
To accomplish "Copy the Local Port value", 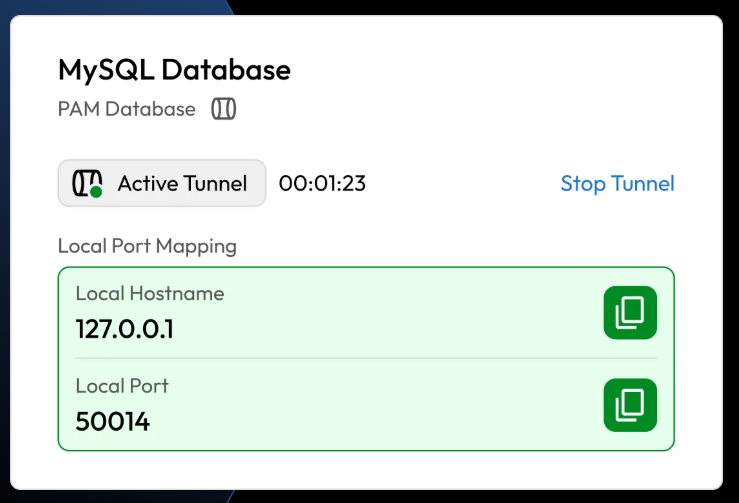I will (630, 405).
